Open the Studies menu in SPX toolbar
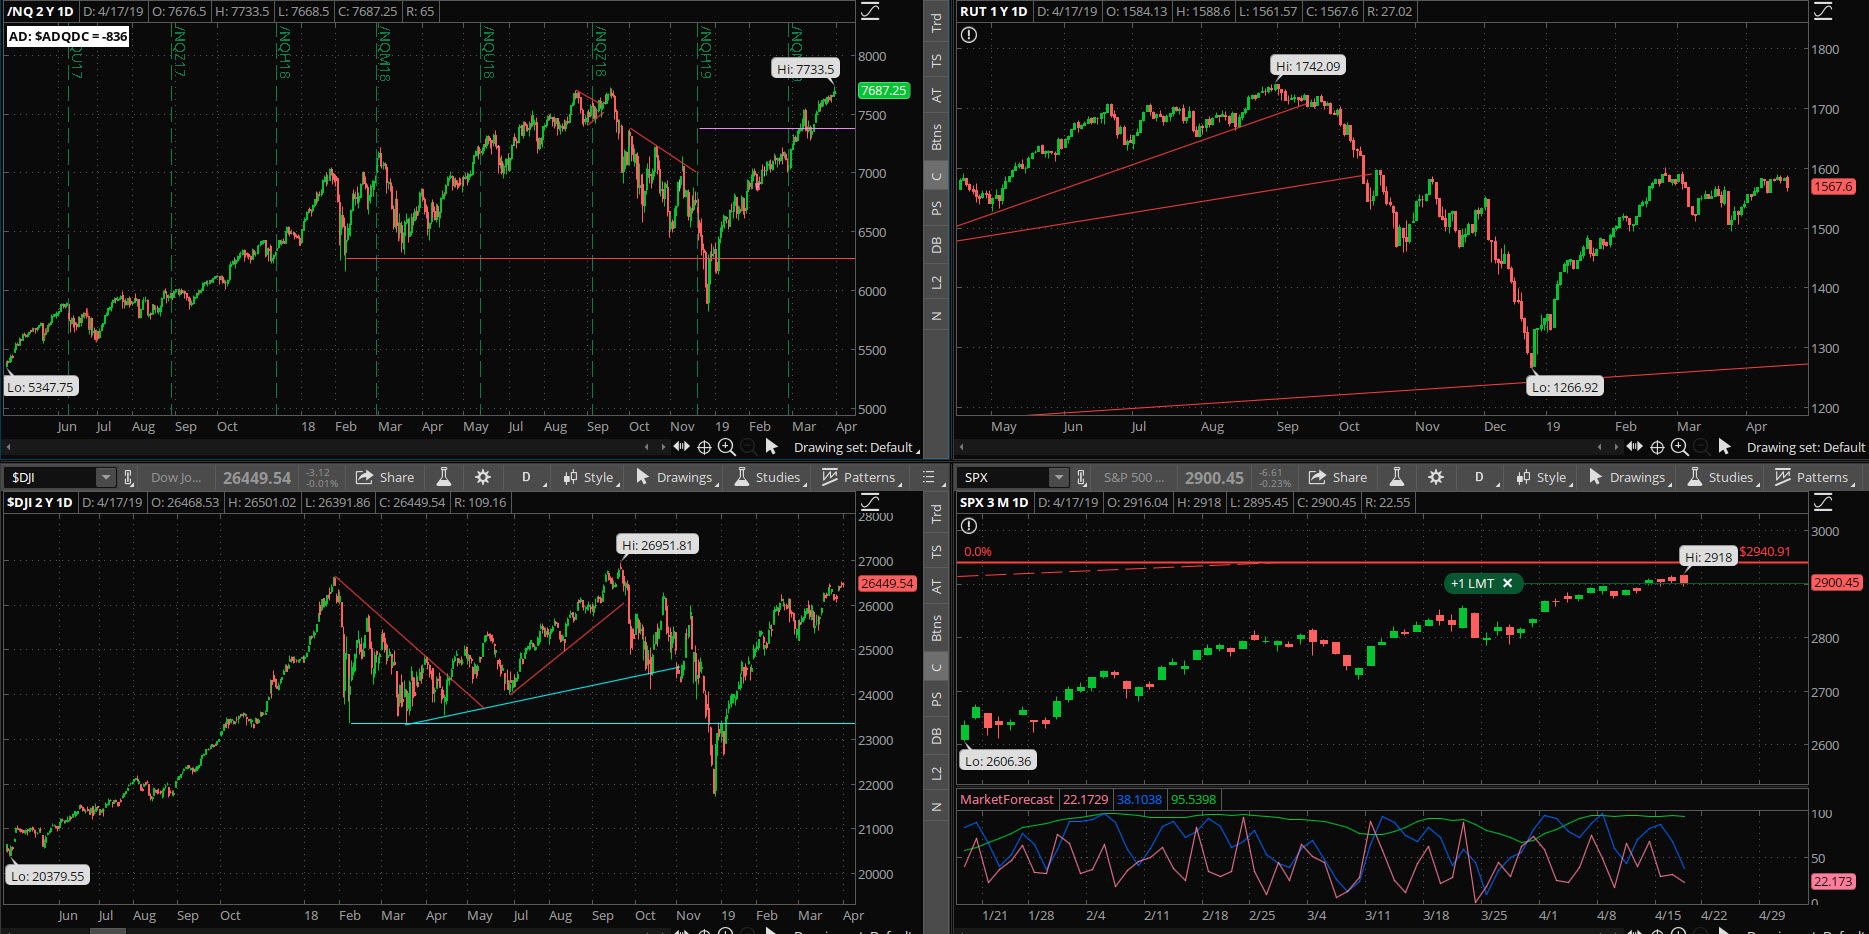The width and height of the screenshot is (1869, 934). coord(1722,477)
